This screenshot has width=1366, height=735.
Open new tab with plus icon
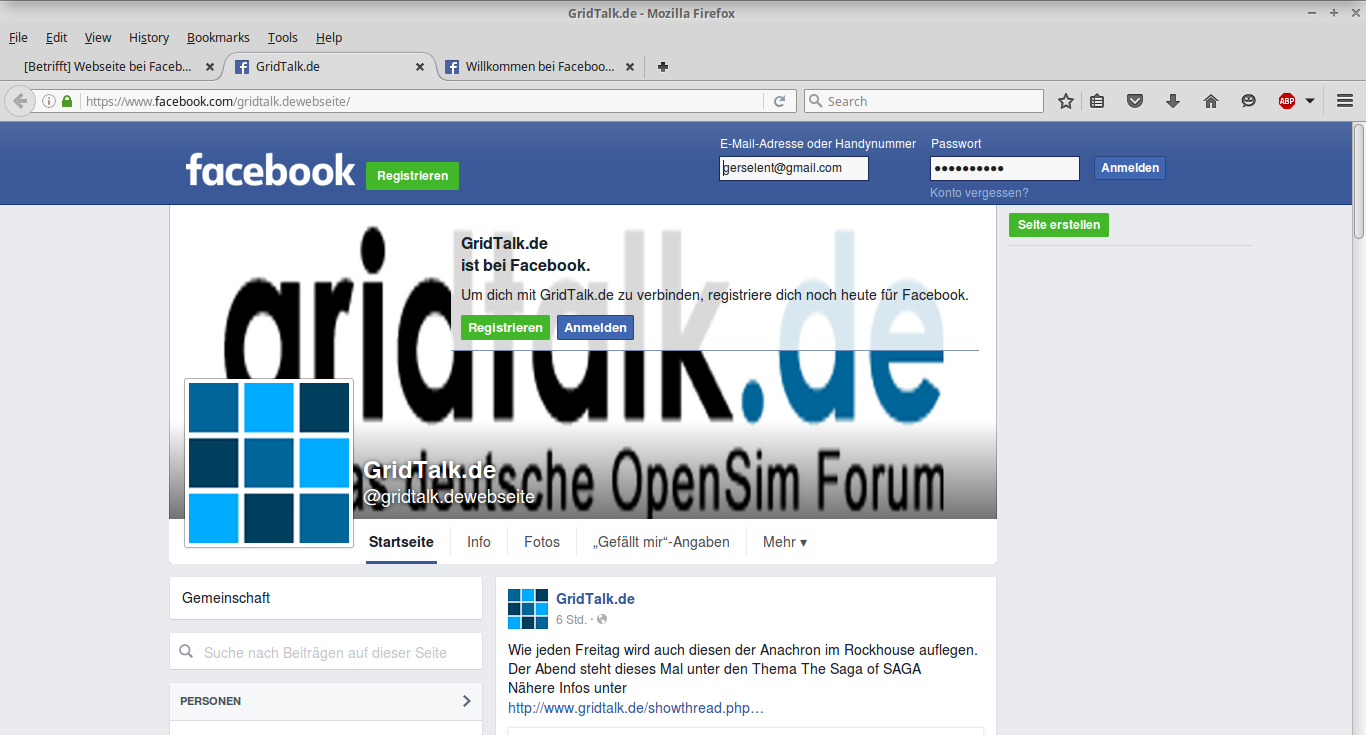tap(662, 67)
